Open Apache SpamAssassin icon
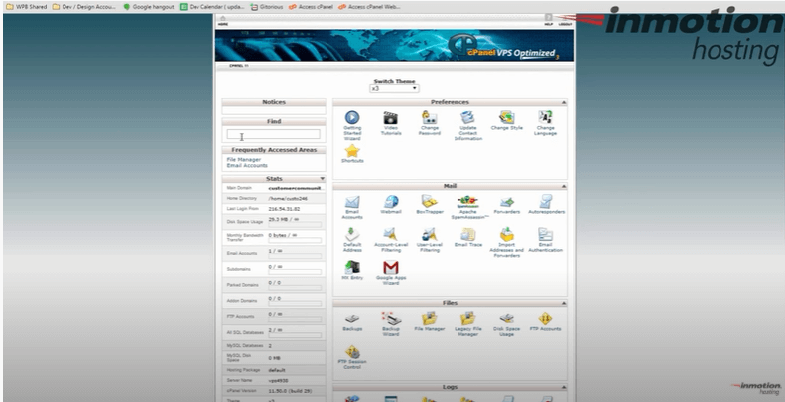The height and width of the screenshot is (402, 785). 468,202
